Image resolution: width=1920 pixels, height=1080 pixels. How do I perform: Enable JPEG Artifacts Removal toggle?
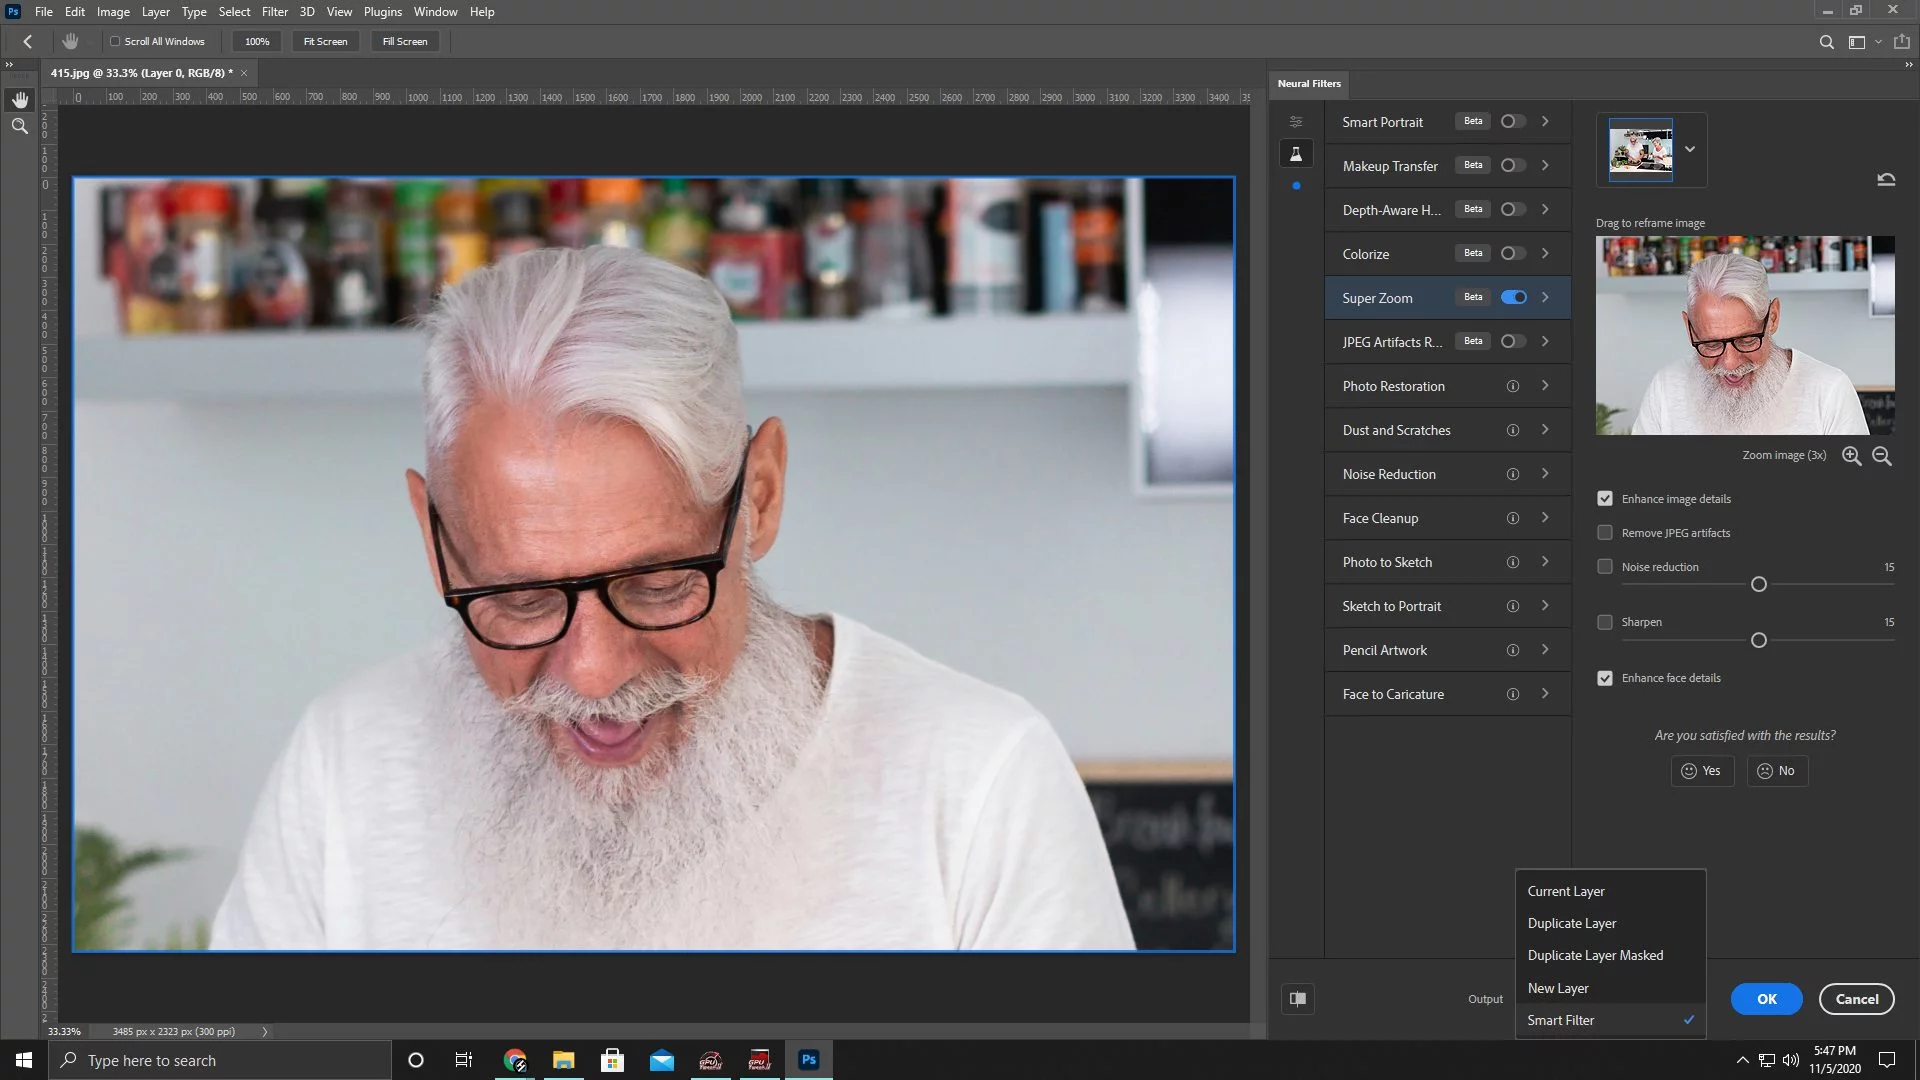(1513, 341)
